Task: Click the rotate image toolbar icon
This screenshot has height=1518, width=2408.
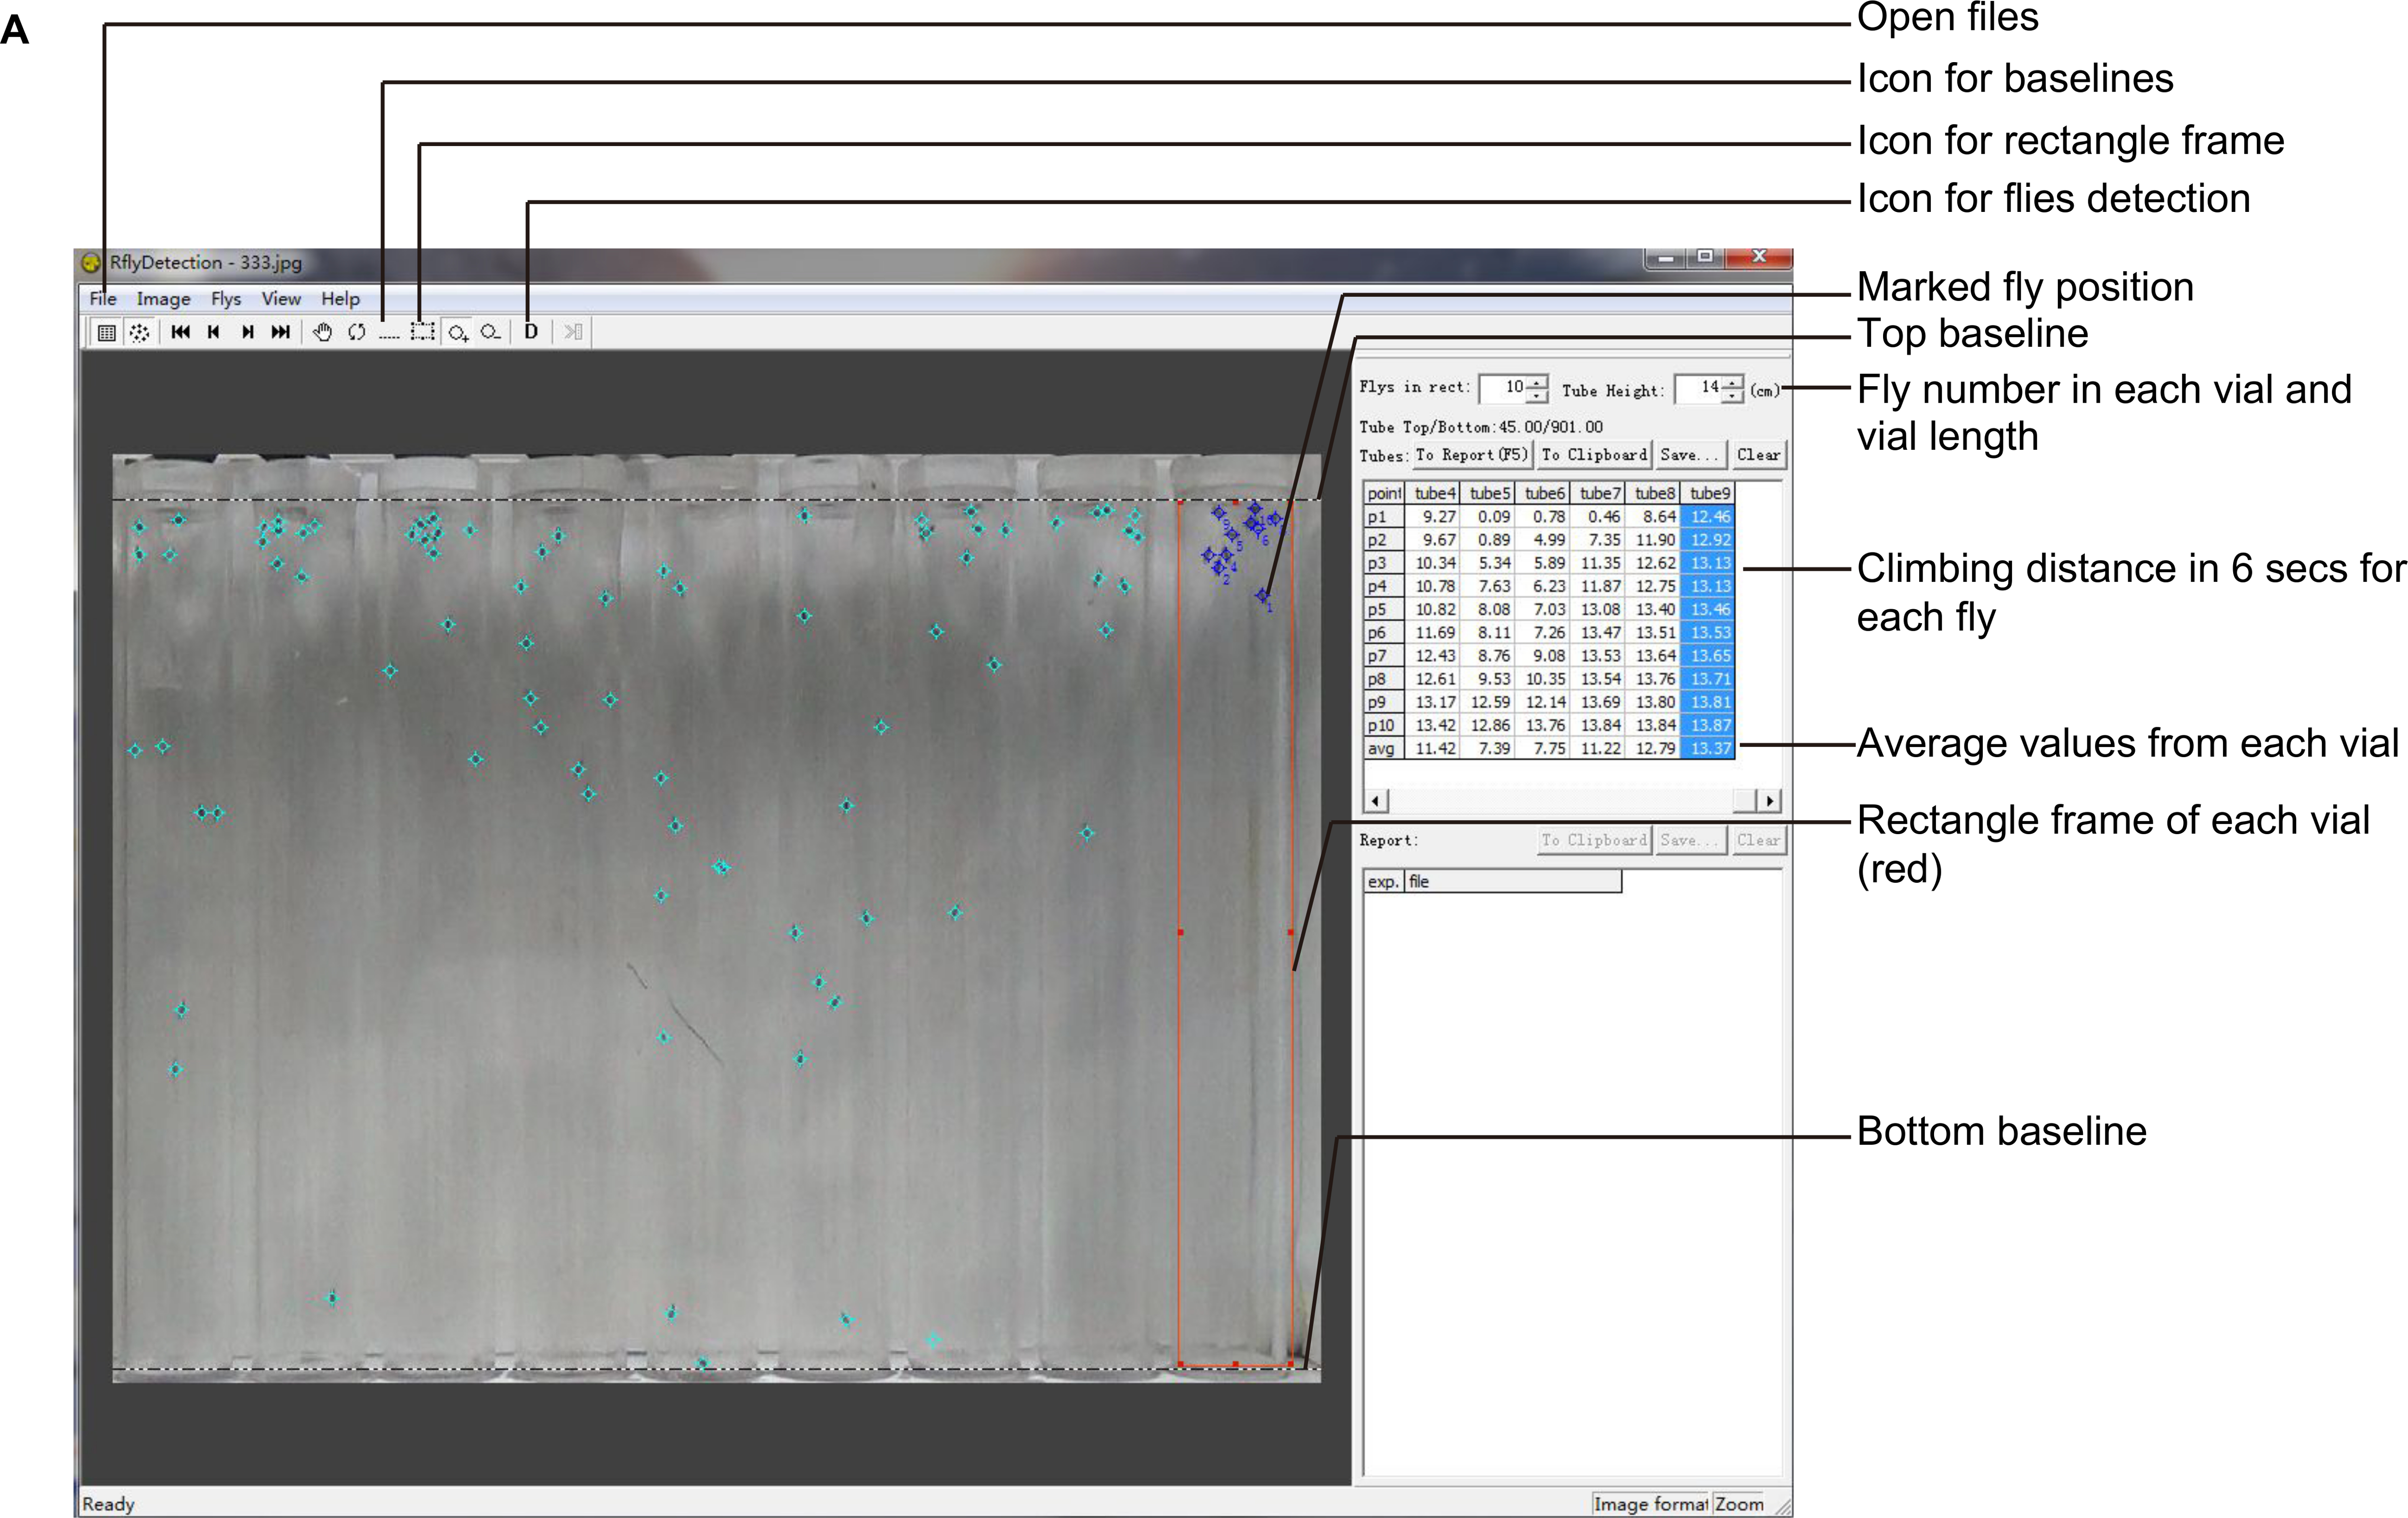Action: [x=356, y=332]
